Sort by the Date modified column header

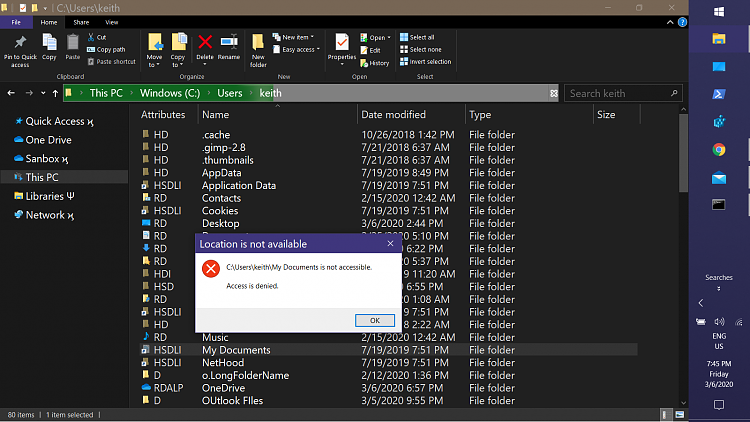tap(393, 115)
